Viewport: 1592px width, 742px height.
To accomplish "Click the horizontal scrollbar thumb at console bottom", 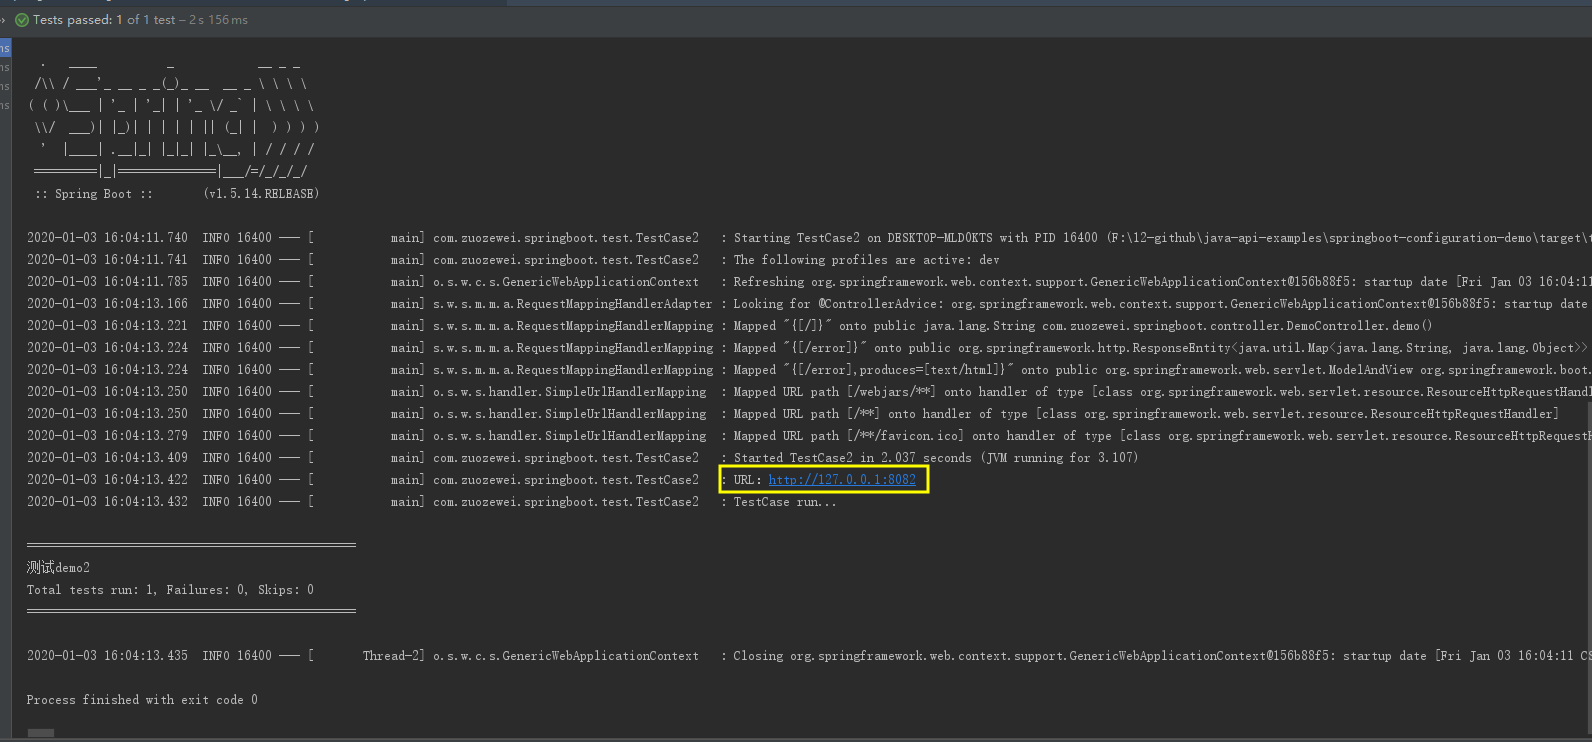I will [41, 733].
